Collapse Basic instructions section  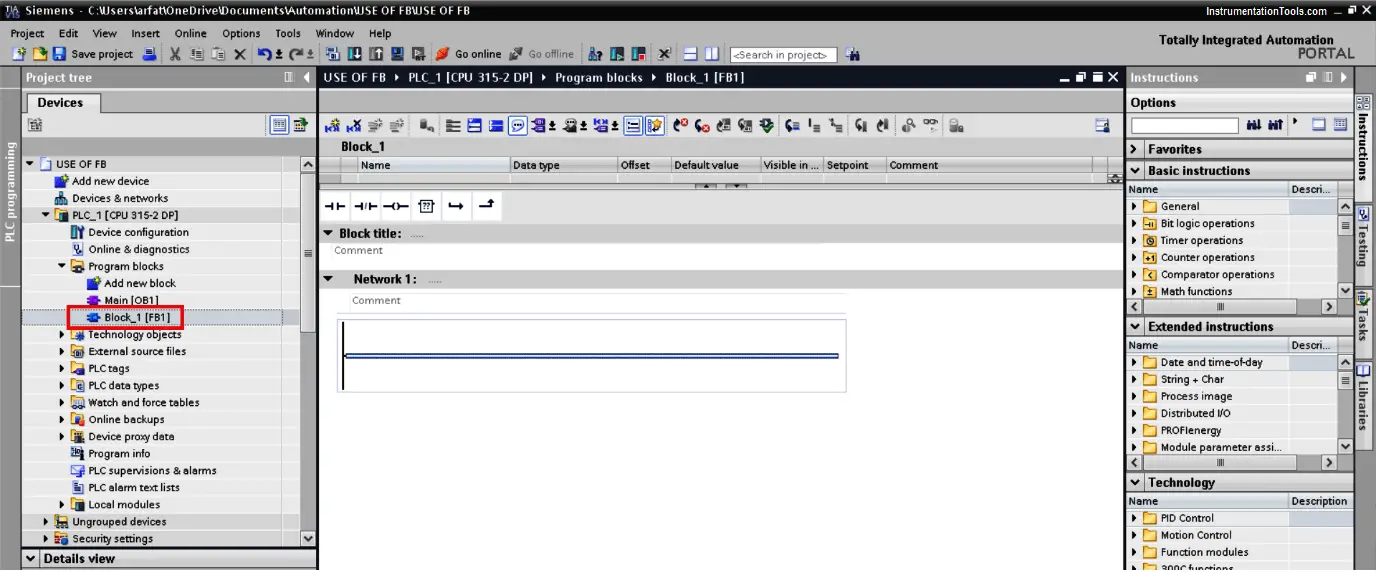pyautogui.click(x=1135, y=171)
